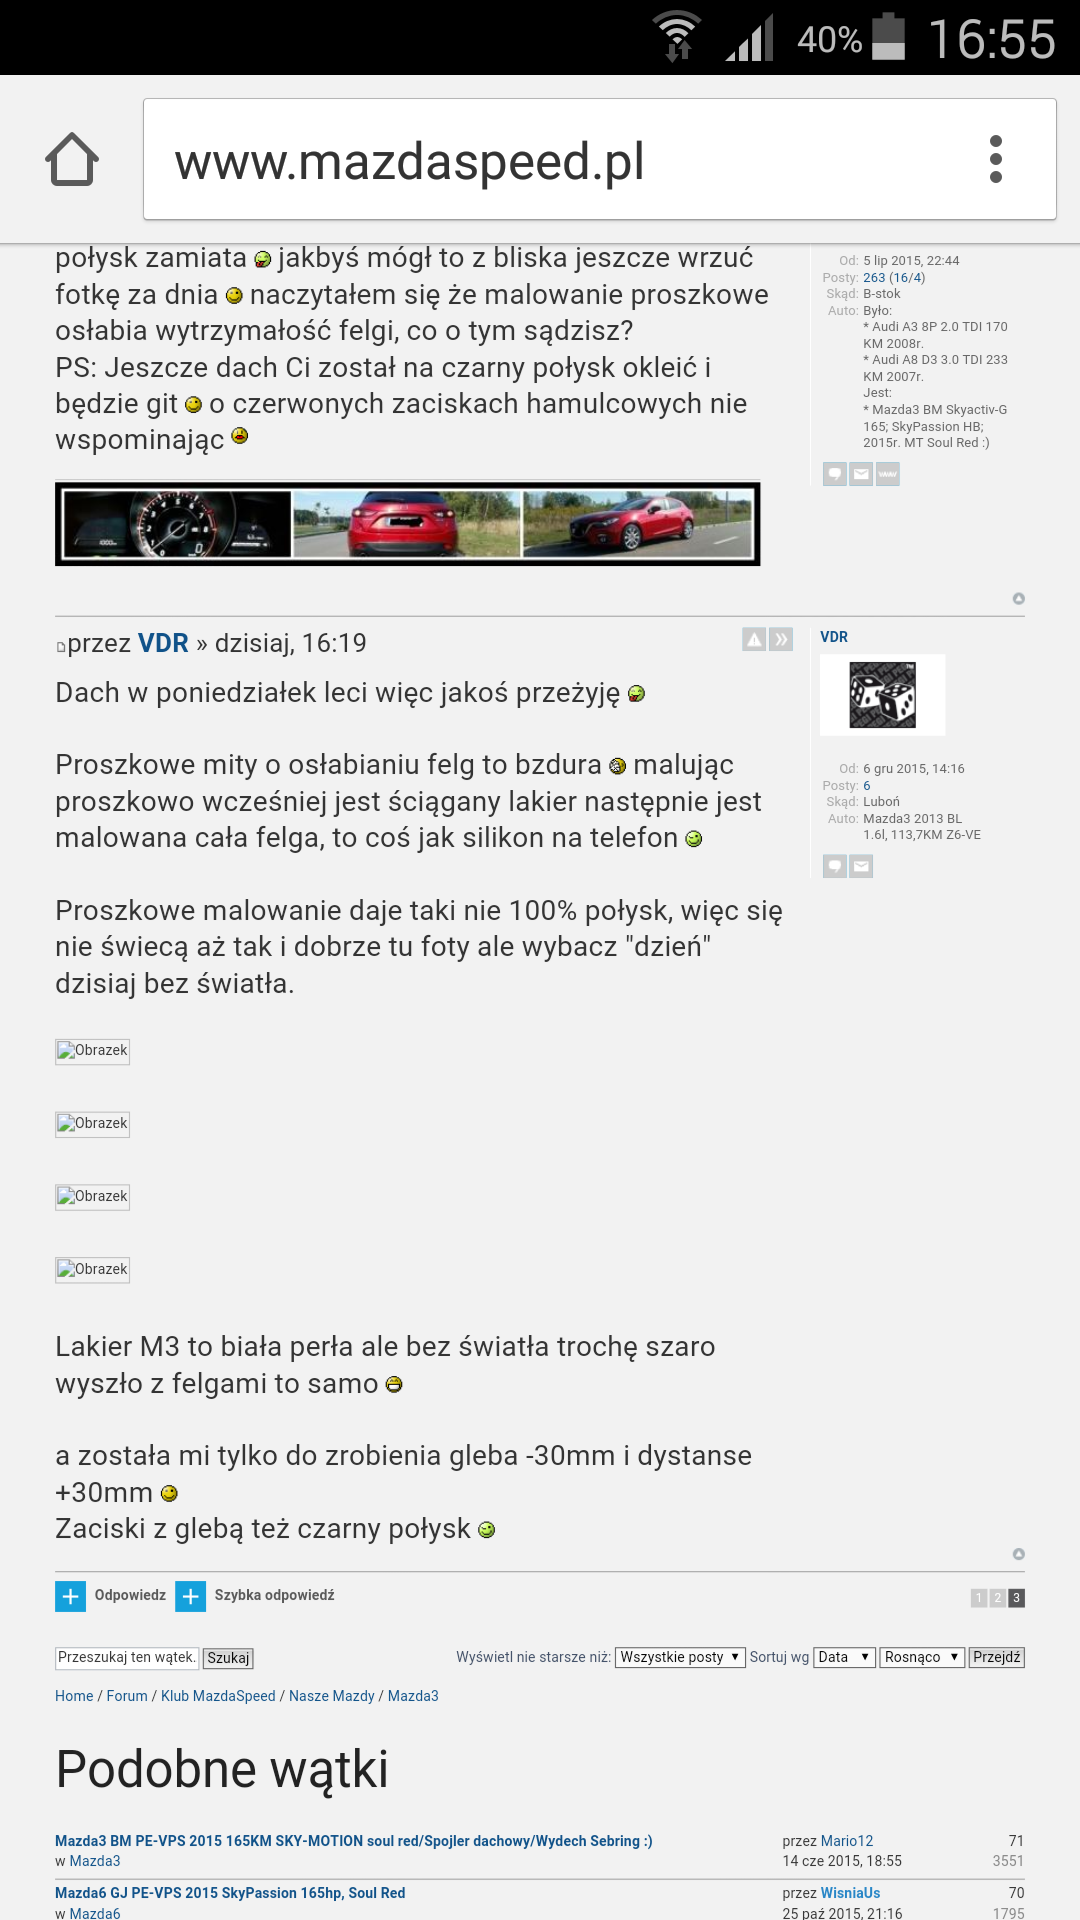Send private message to VDR via bubble icon
The image size is (1080, 1920).
[834, 866]
